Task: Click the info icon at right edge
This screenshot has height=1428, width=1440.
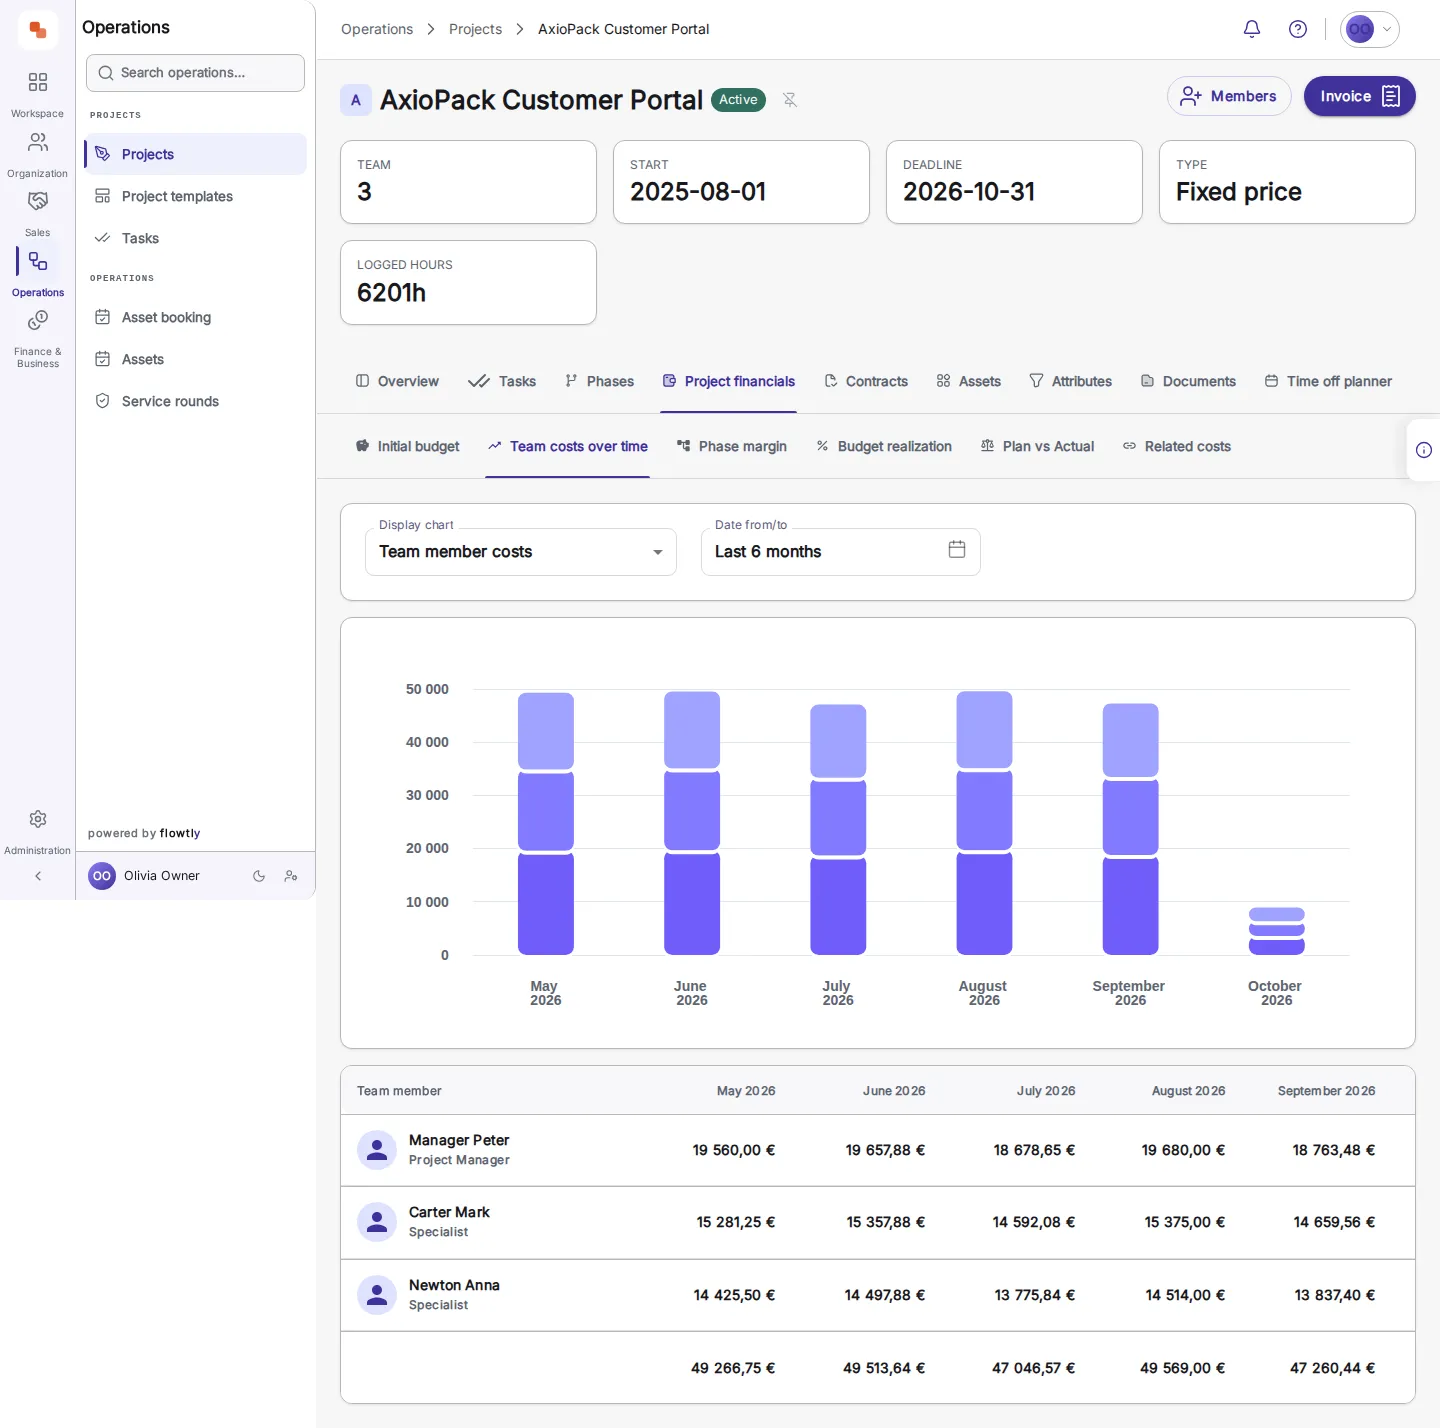Action: pyautogui.click(x=1424, y=450)
